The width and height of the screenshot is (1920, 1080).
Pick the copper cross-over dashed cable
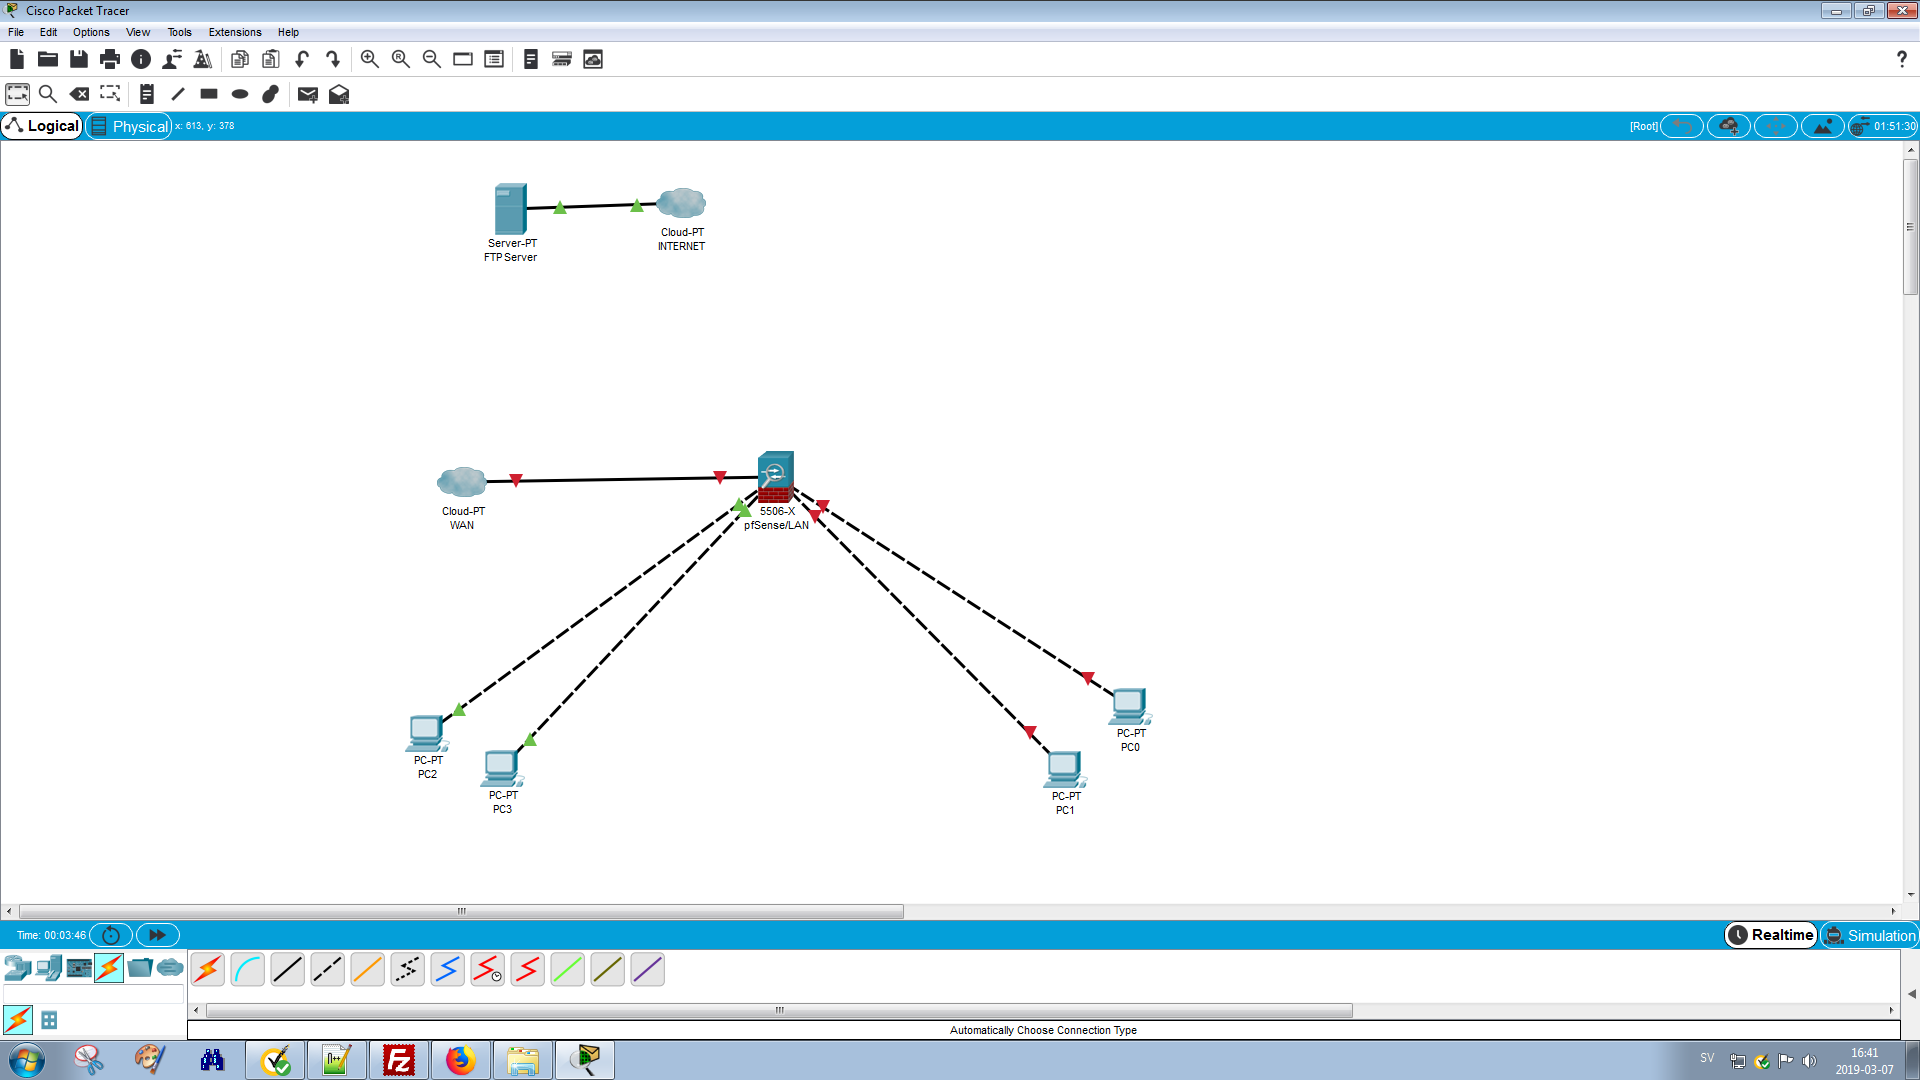328,969
